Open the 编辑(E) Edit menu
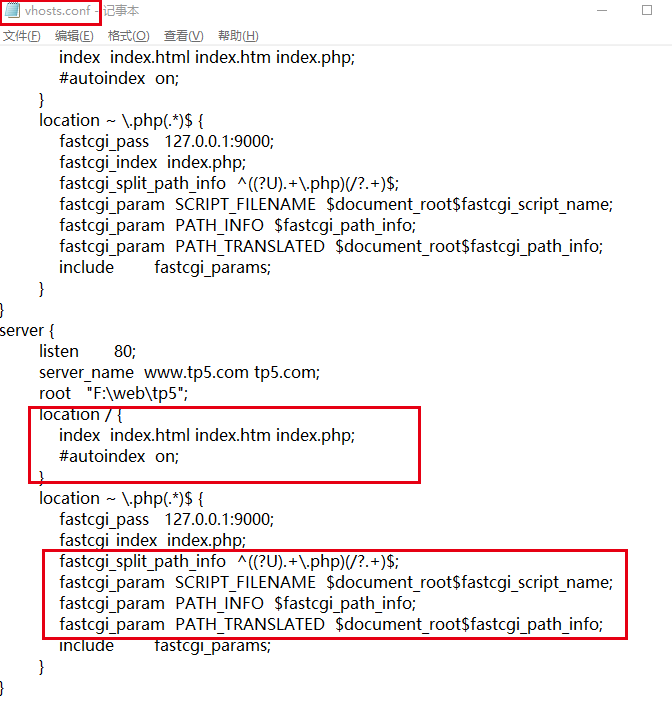 74,35
